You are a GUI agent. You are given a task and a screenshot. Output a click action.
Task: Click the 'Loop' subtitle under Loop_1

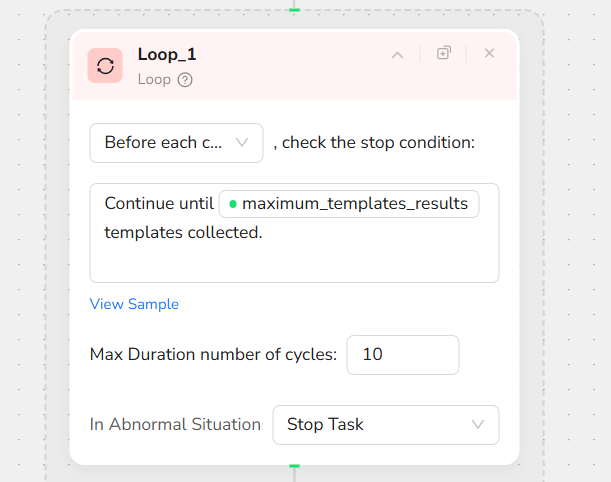pos(154,80)
